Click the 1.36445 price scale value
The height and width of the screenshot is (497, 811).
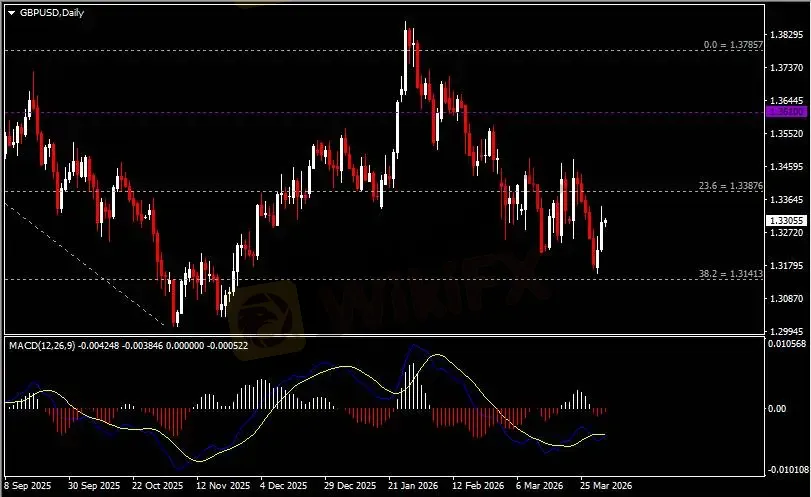pos(786,100)
